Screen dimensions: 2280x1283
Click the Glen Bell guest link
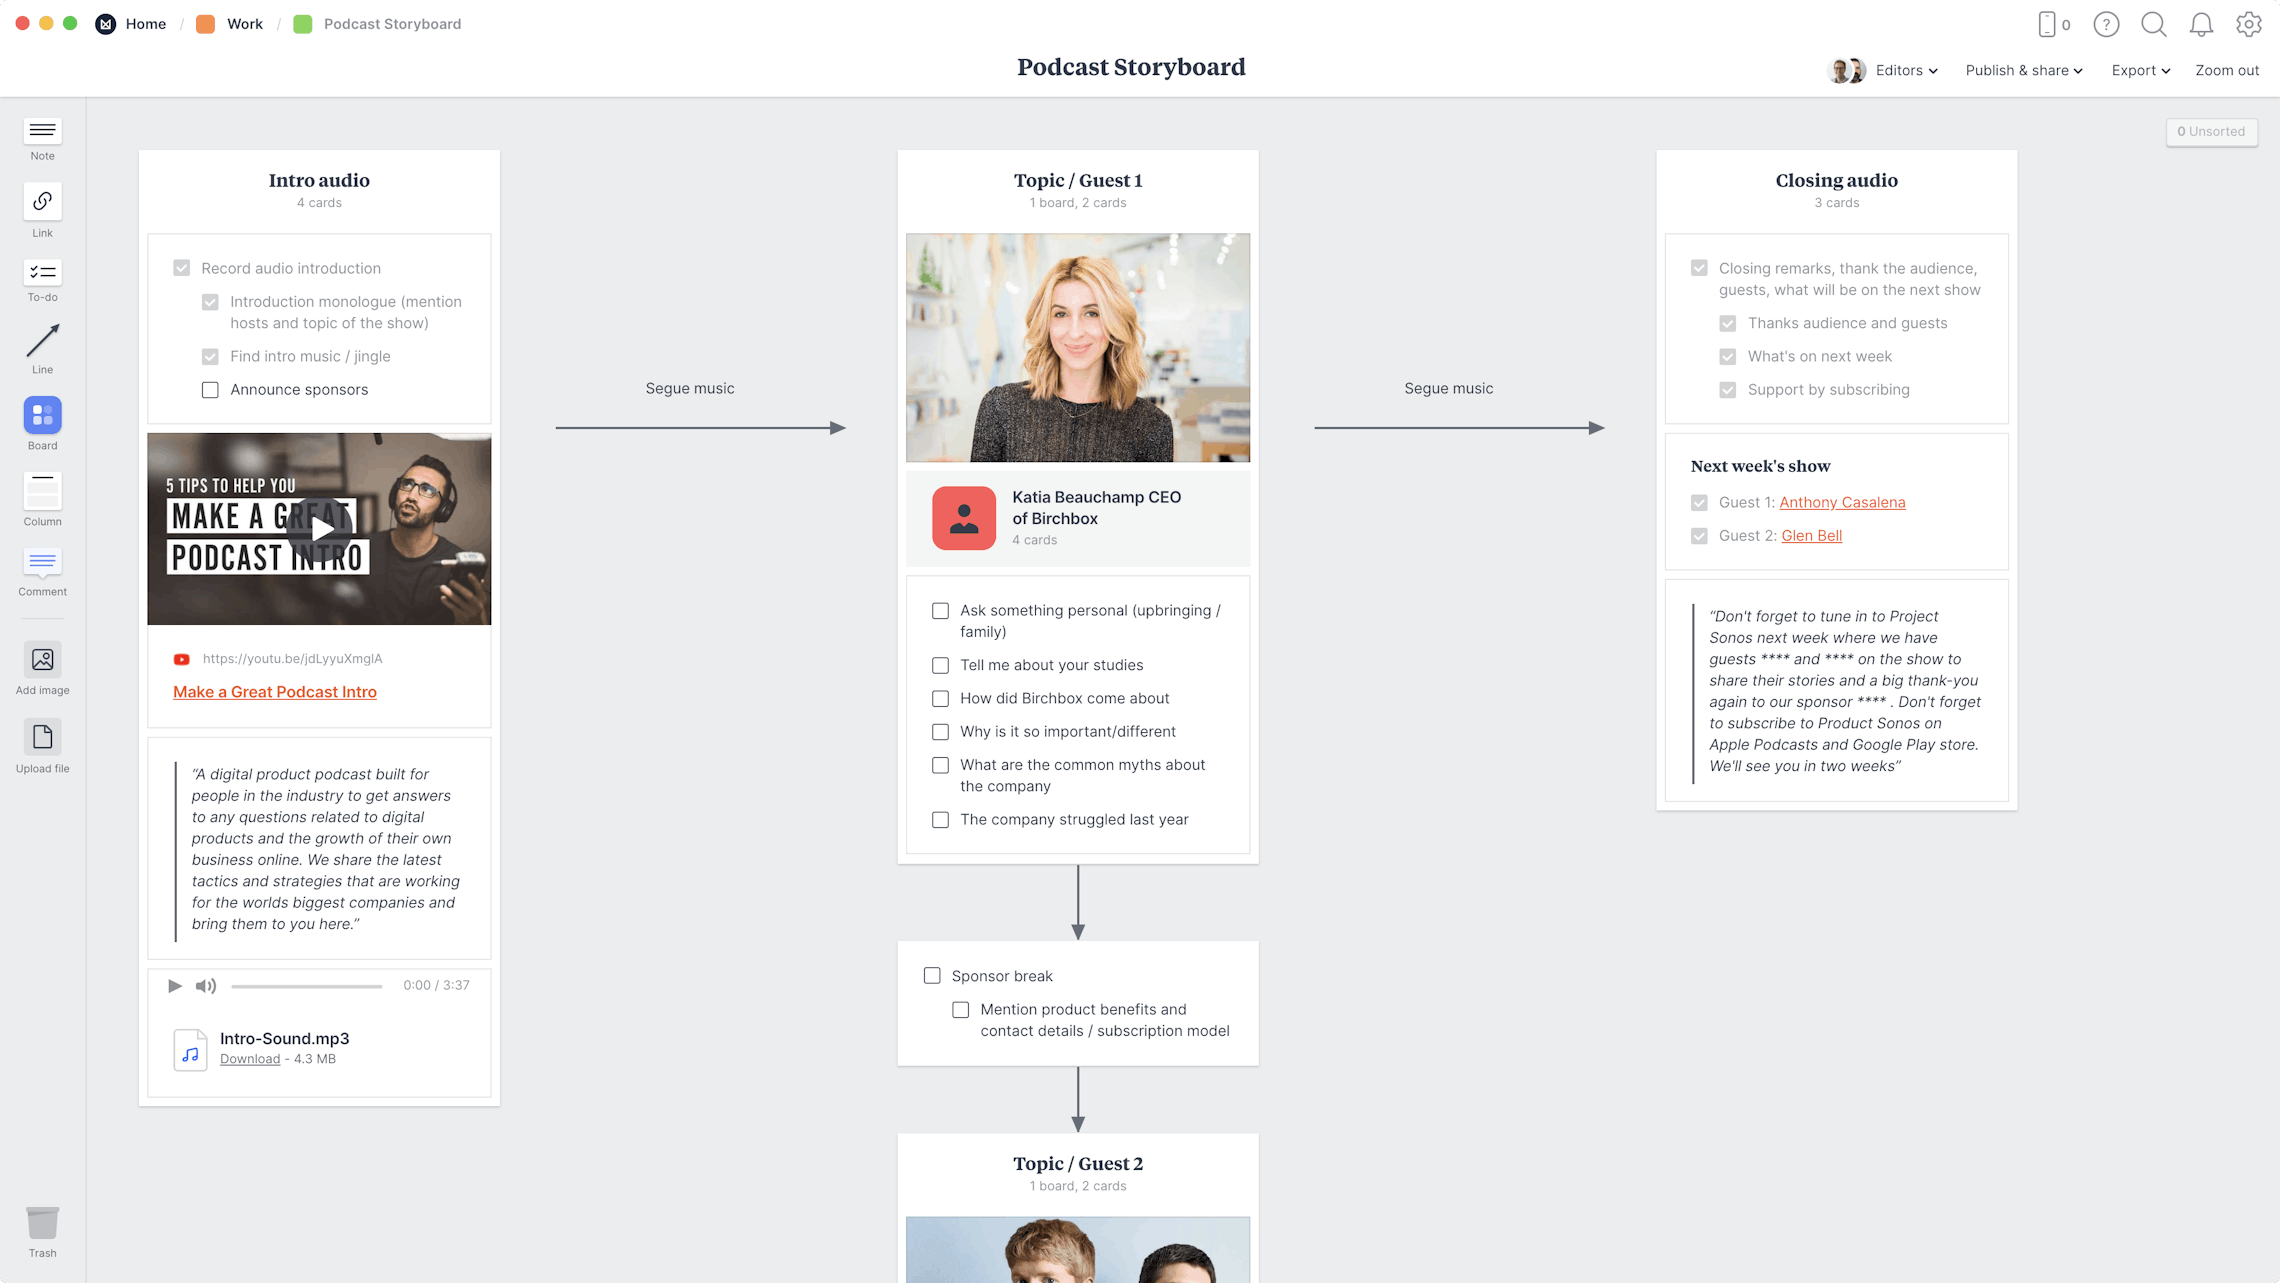1812,536
